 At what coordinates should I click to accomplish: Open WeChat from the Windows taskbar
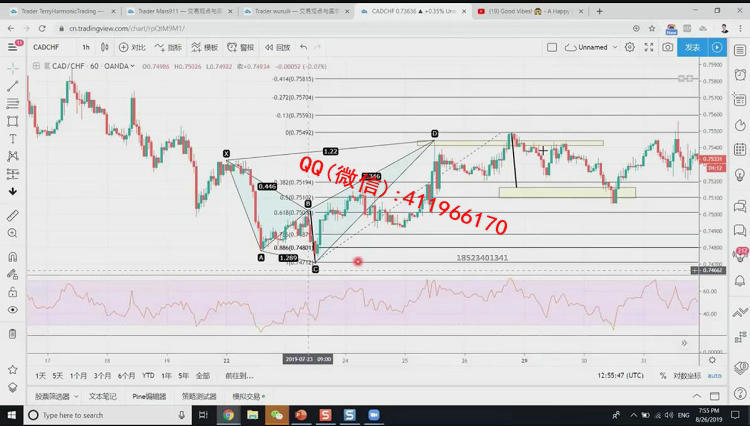pos(276,415)
